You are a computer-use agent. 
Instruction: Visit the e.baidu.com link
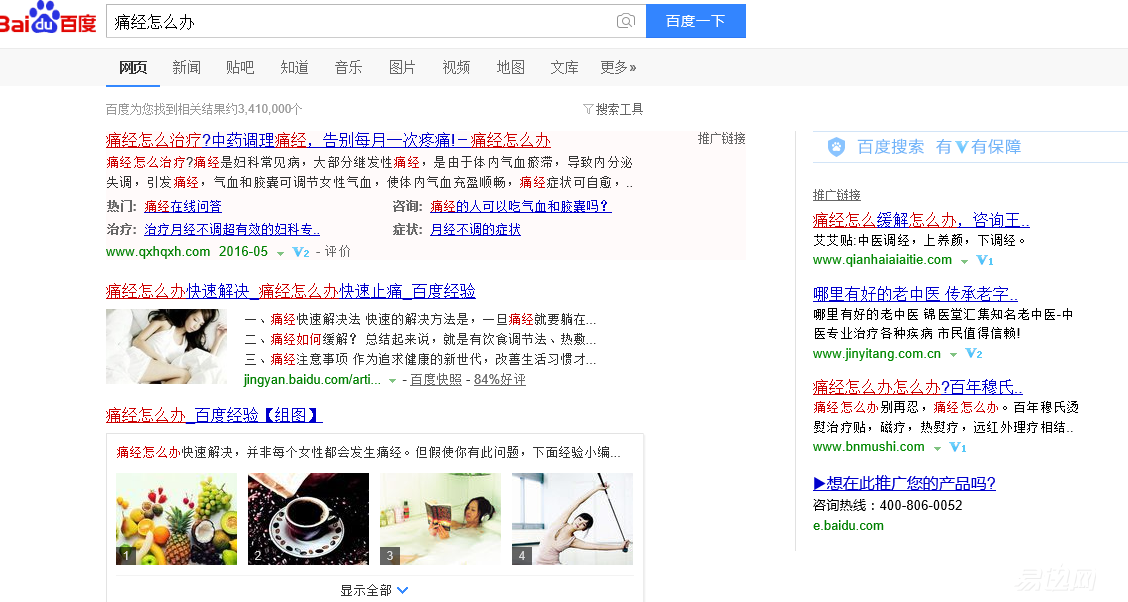[849, 526]
